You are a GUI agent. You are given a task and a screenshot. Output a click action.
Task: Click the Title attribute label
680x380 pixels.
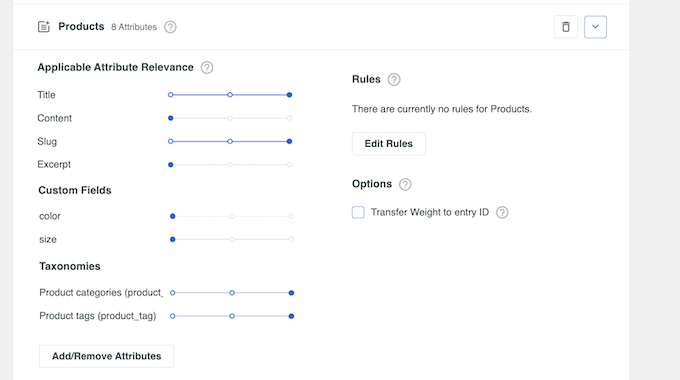[x=46, y=95]
